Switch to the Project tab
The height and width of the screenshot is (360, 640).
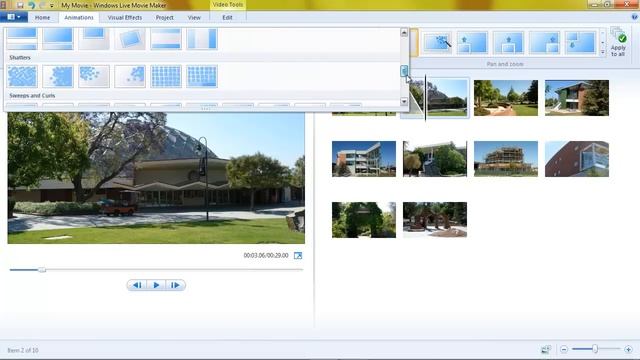pos(164,18)
